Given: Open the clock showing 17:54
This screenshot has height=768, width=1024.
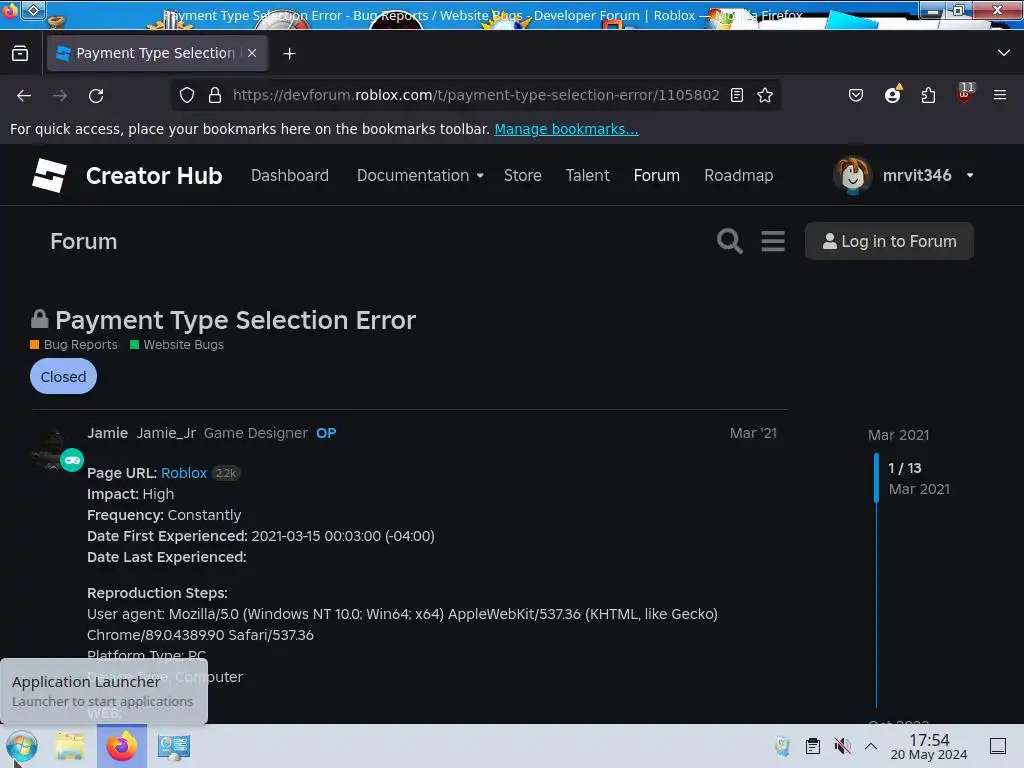Looking at the screenshot, I should coord(929,746).
